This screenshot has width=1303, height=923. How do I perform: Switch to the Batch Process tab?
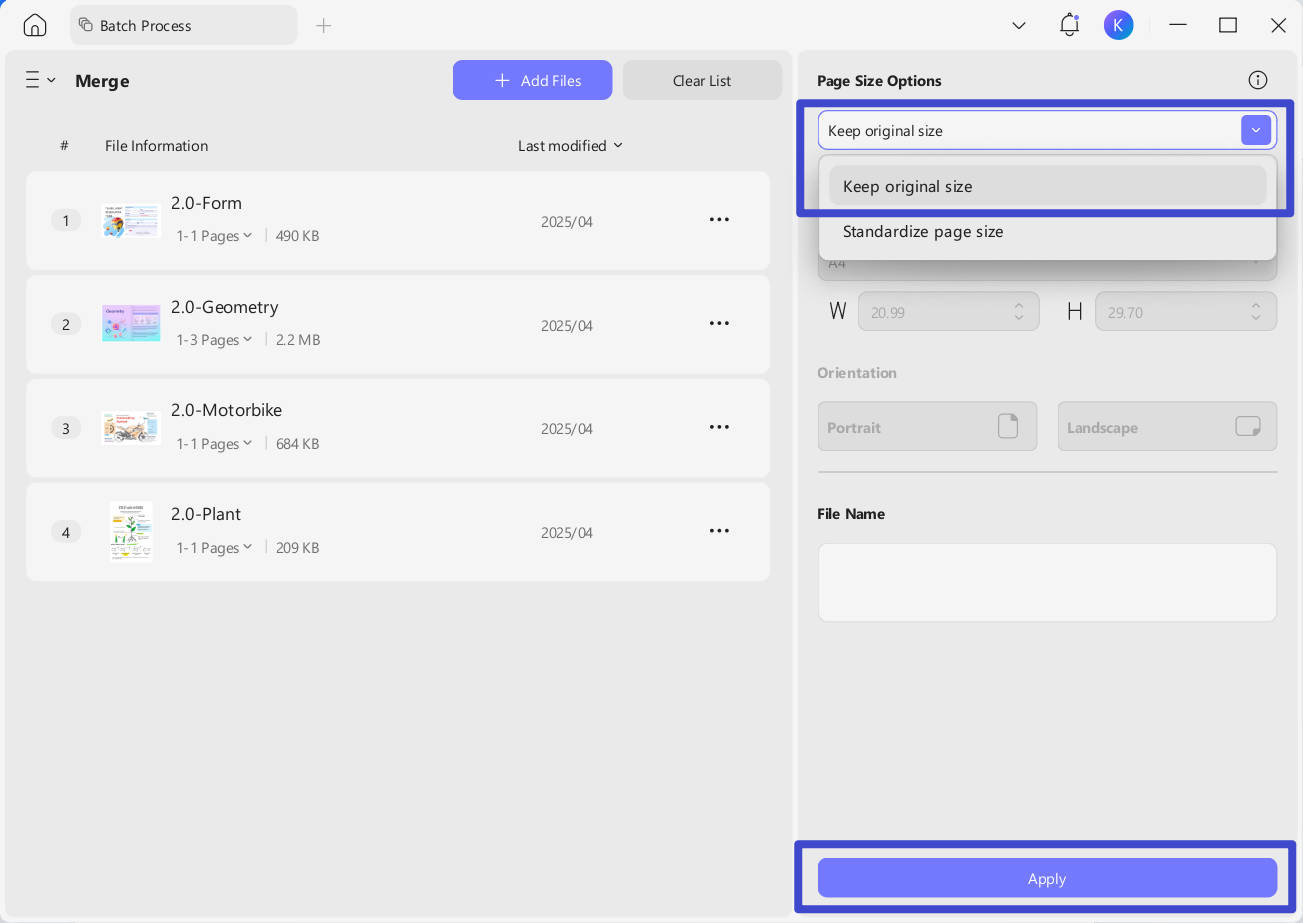(x=183, y=25)
